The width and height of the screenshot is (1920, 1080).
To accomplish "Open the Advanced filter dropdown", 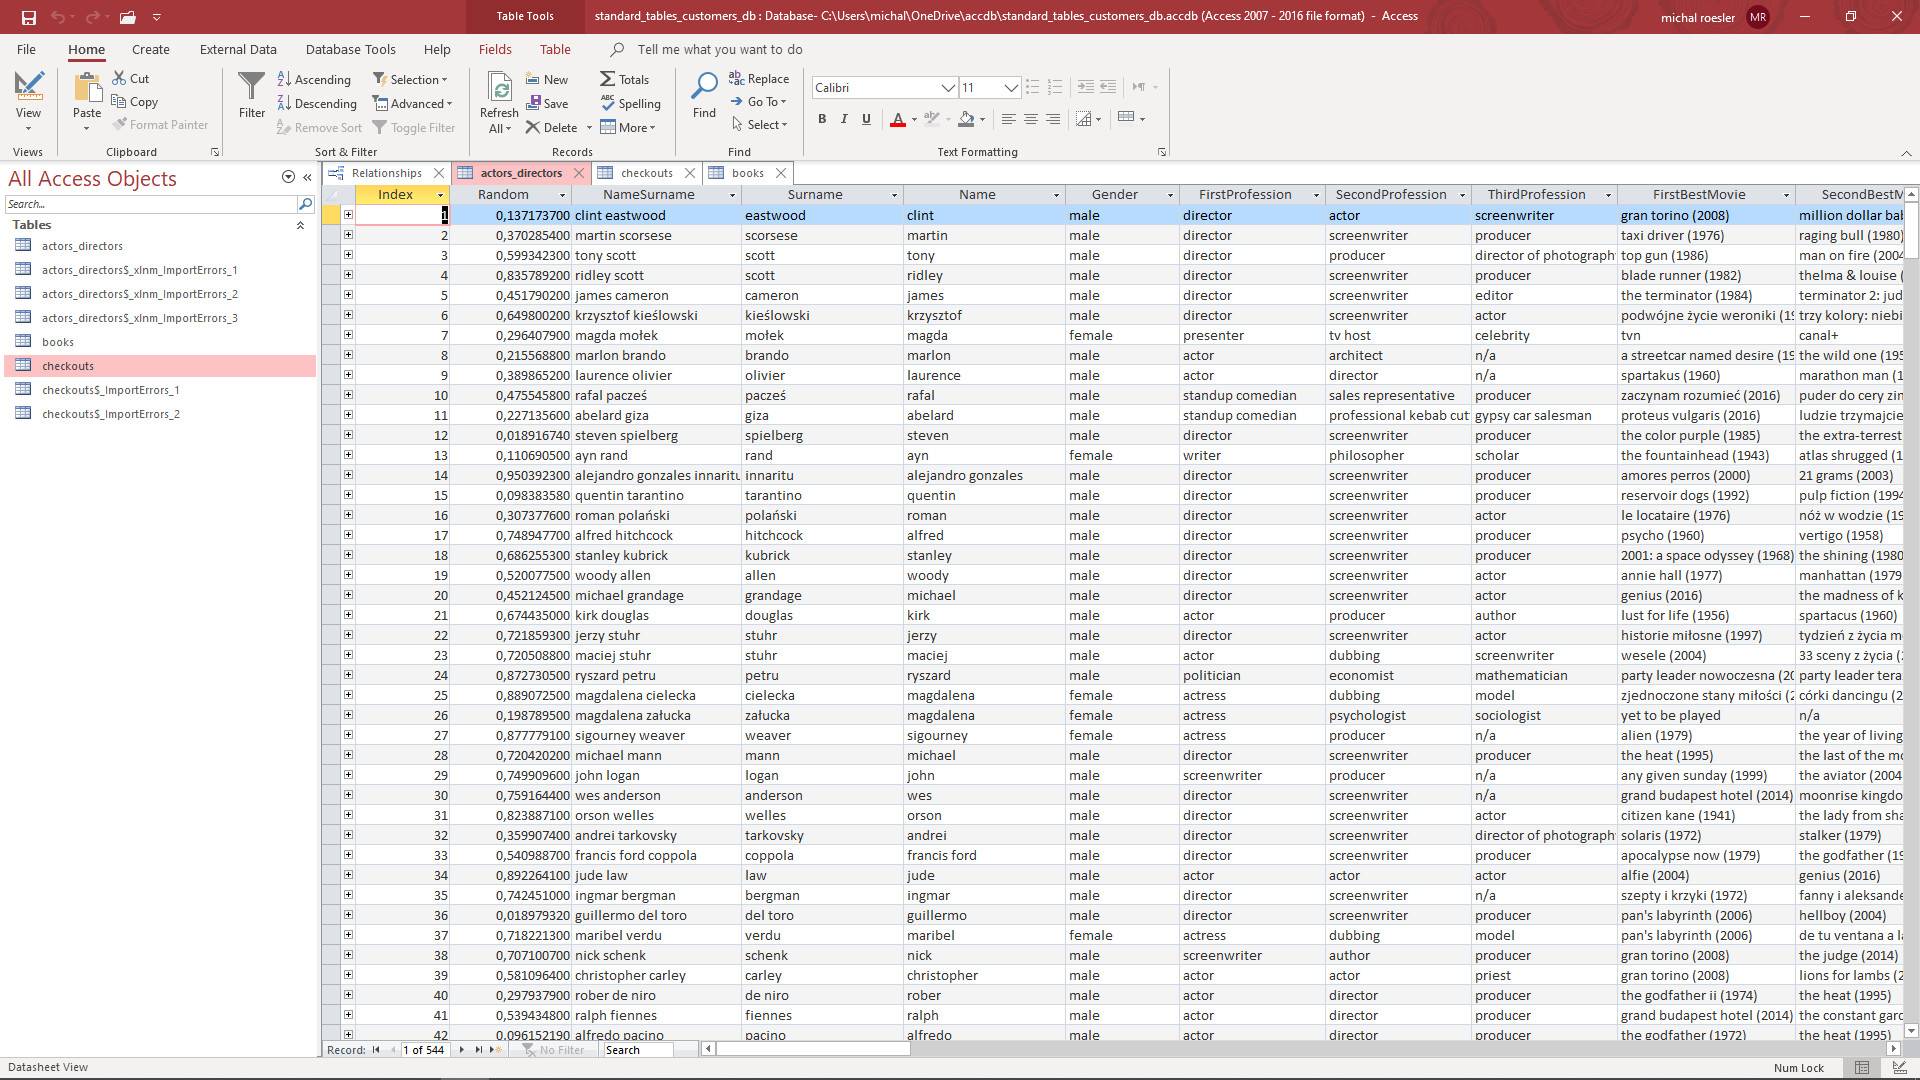I will pos(413,103).
